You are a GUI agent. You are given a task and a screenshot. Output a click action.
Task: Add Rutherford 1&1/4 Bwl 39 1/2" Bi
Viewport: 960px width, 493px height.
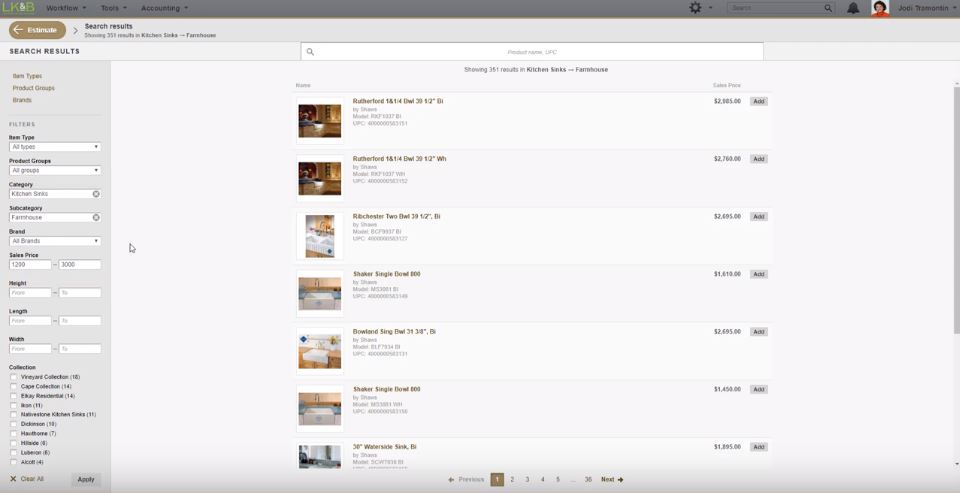(x=758, y=101)
